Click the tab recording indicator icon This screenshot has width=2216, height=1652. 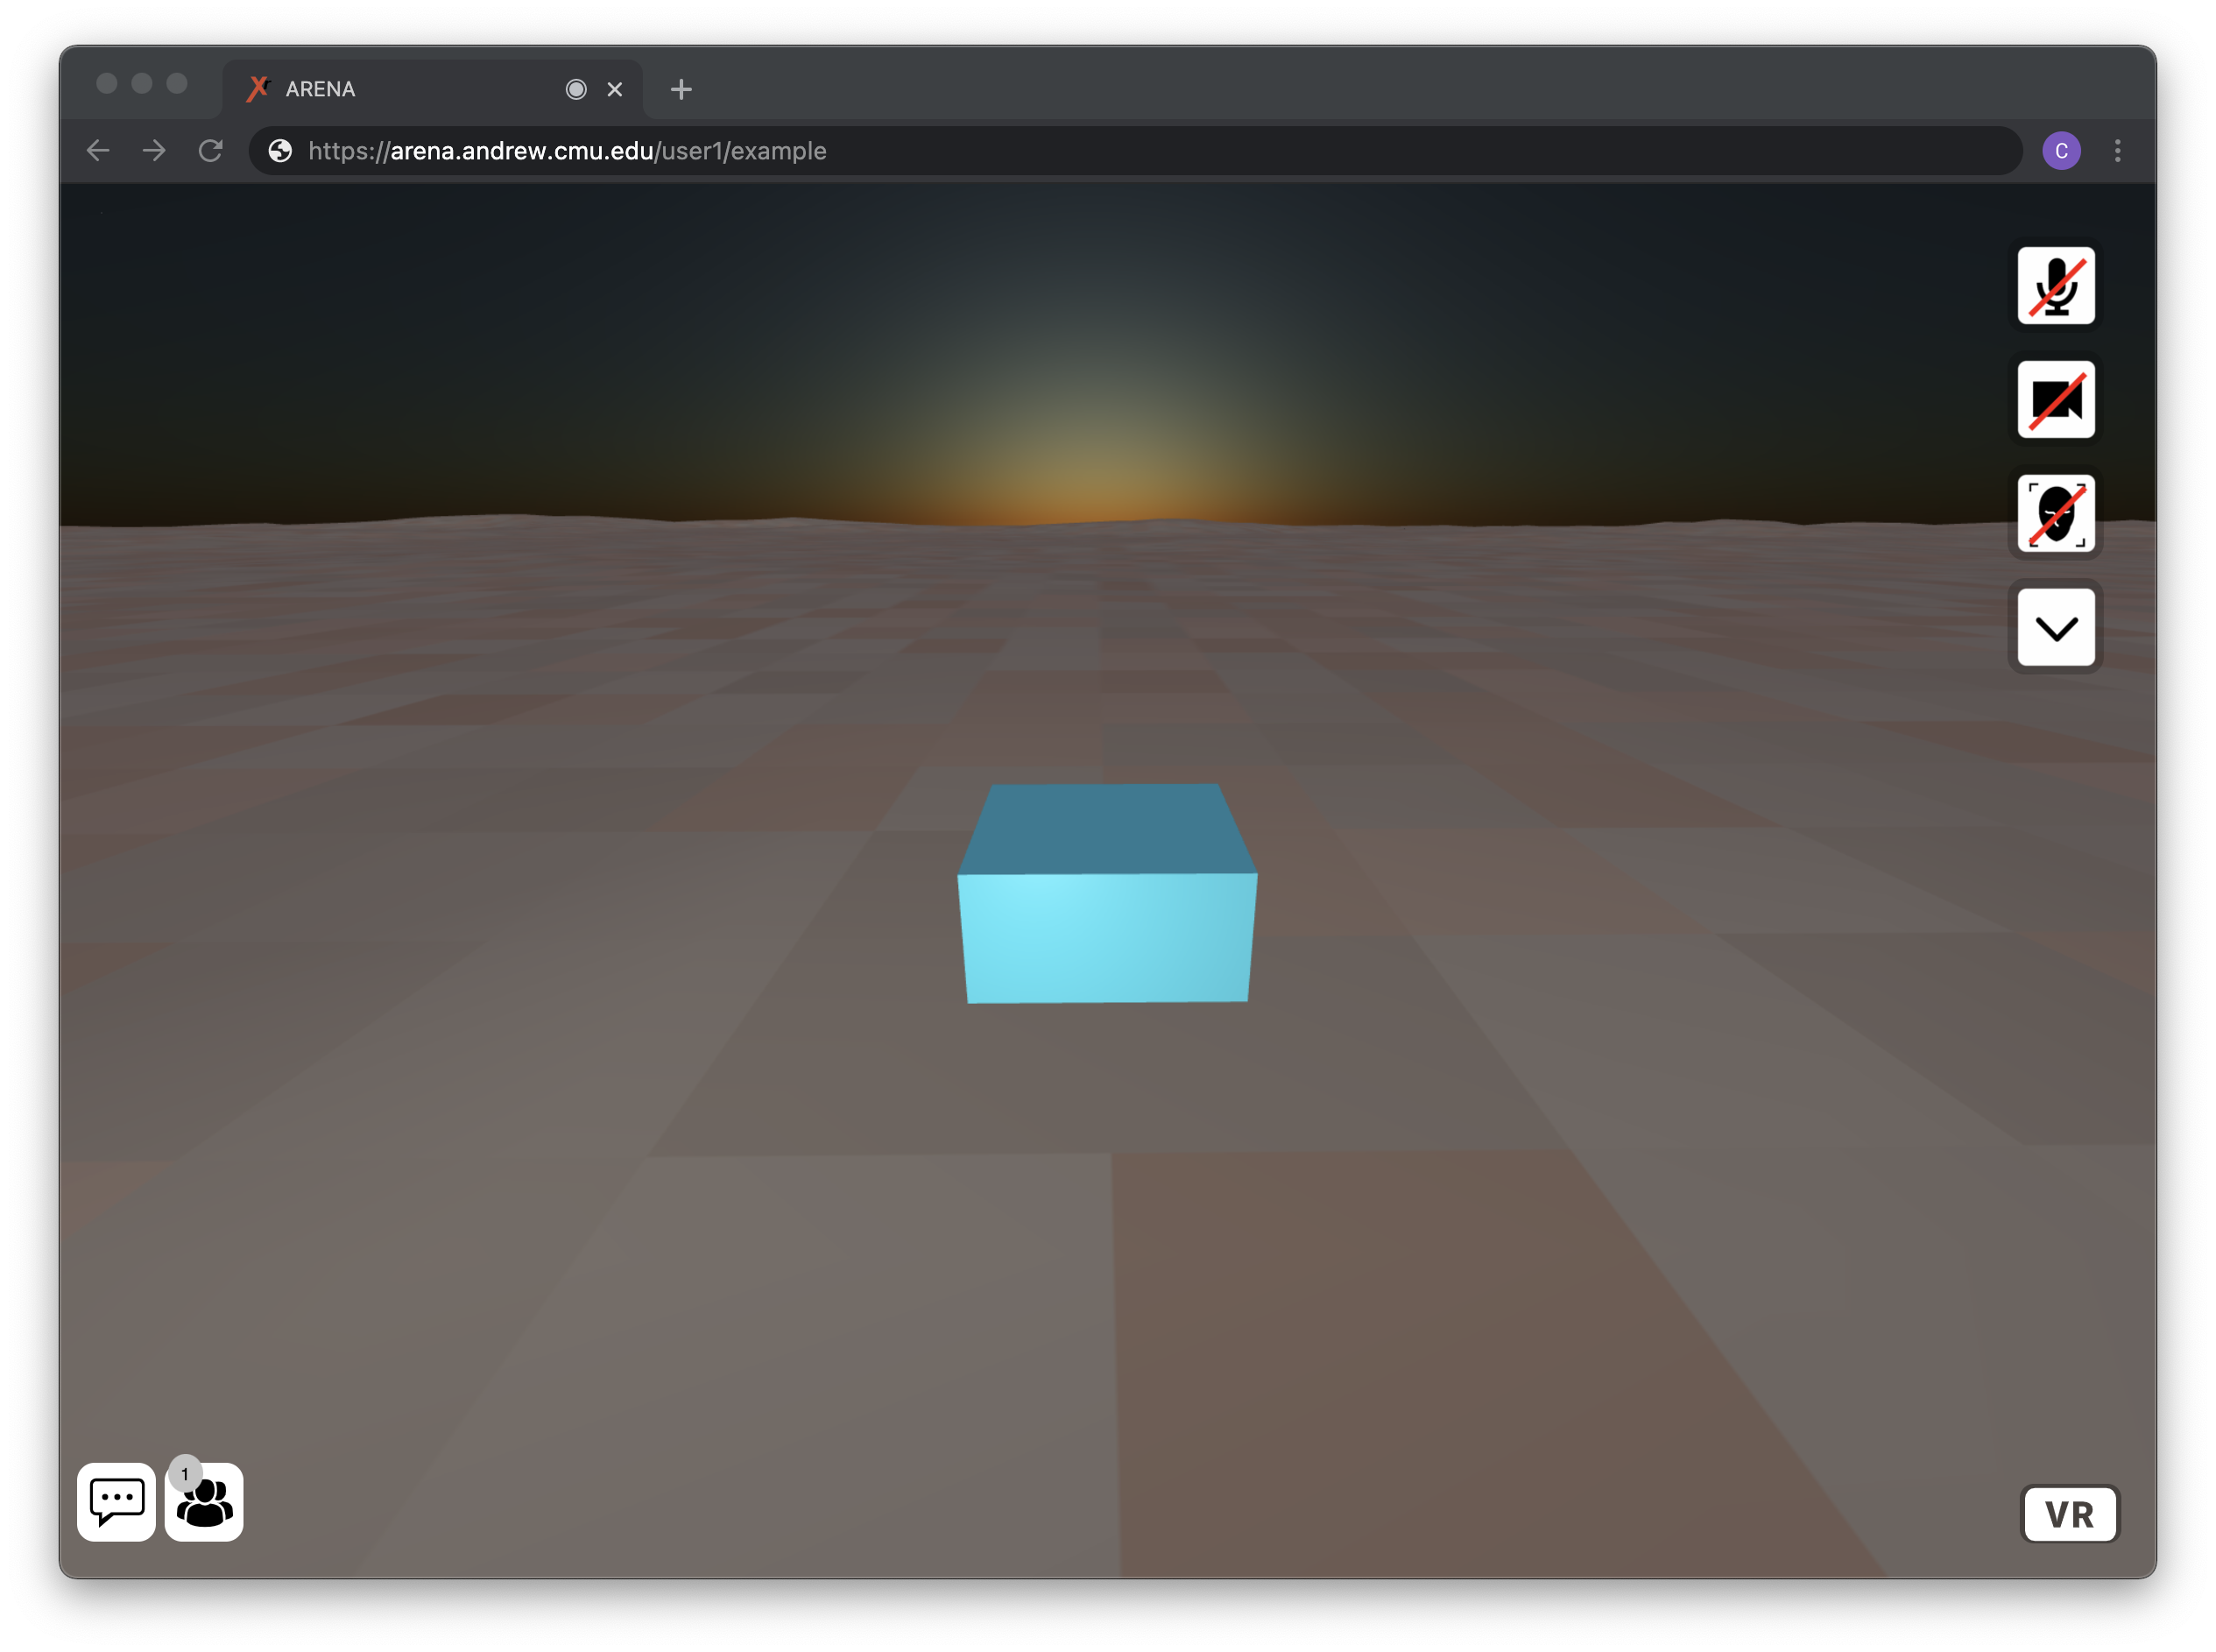[576, 89]
